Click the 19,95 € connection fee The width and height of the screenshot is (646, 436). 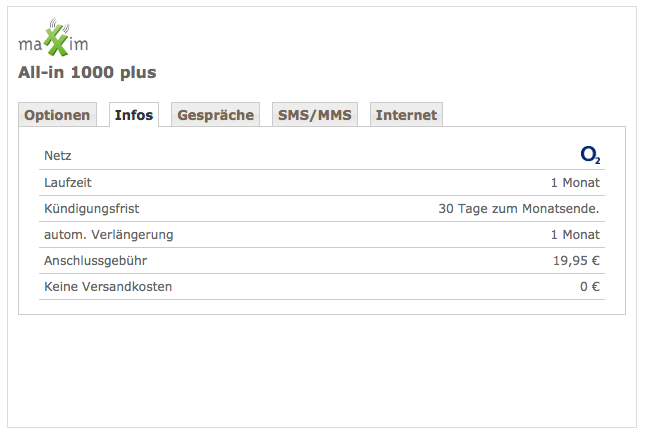tap(576, 261)
